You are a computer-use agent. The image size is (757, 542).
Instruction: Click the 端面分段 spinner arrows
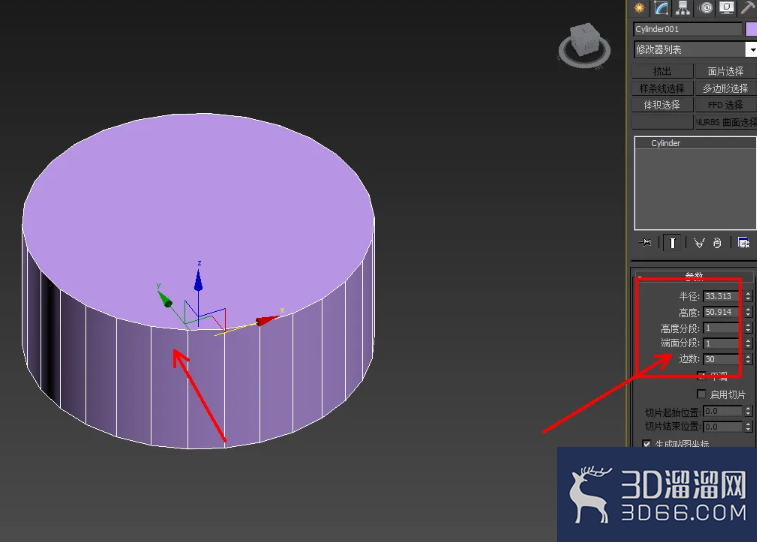(x=748, y=343)
